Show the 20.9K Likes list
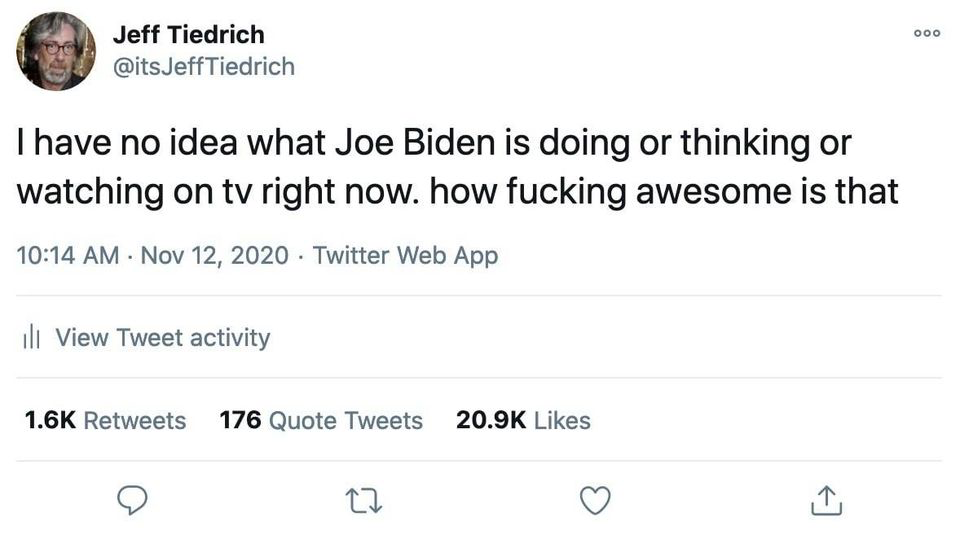The height and width of the screenshot is (539, 960). tap(523, 421)
